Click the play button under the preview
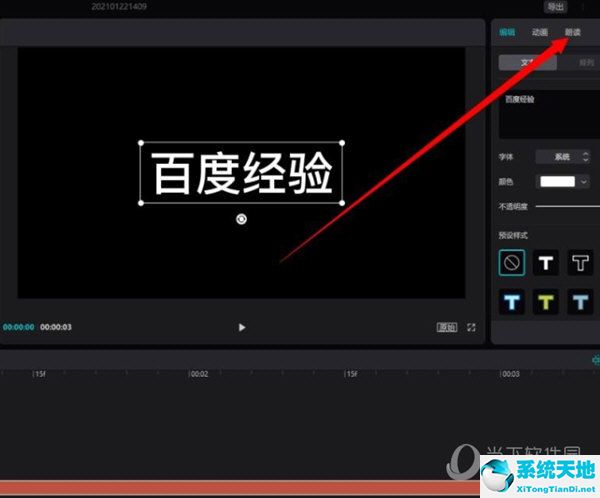The height and width of the screenshot is (498, 600). (x=242, y=327)
